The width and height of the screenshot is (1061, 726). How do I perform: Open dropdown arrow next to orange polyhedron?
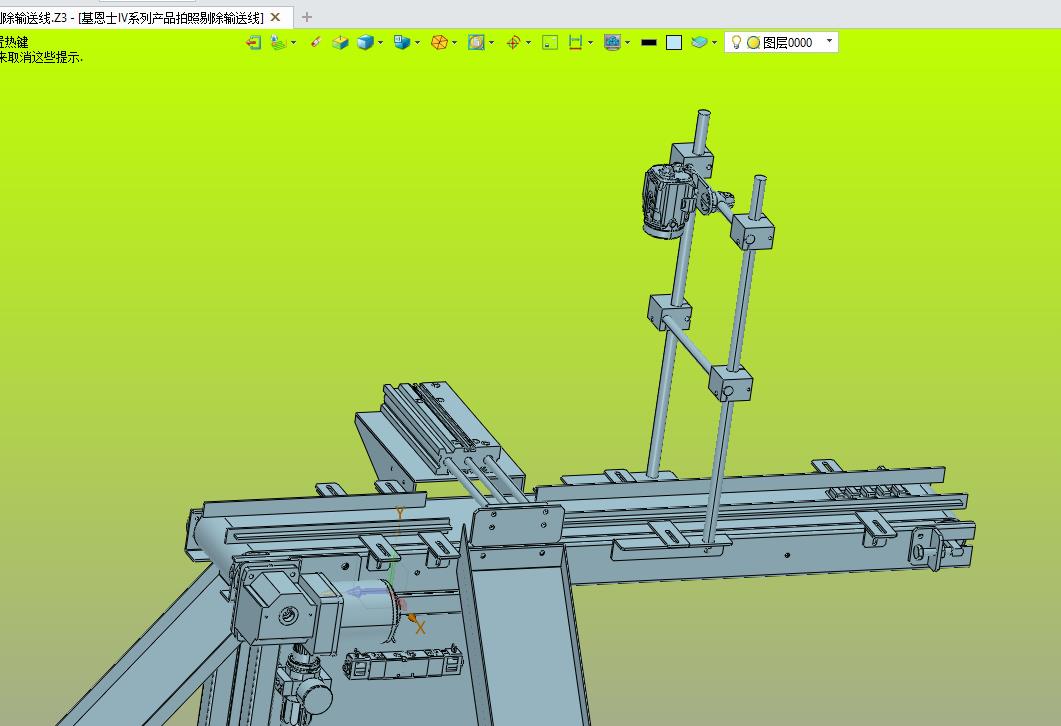pos(455,43)
